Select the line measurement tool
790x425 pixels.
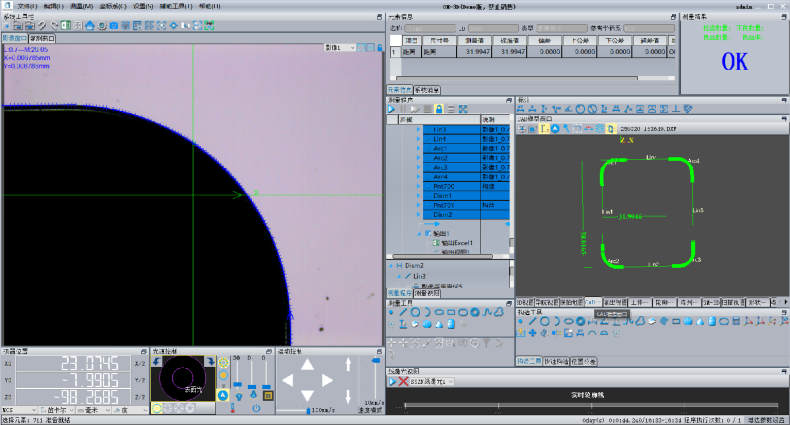click(x=403, y=312)
